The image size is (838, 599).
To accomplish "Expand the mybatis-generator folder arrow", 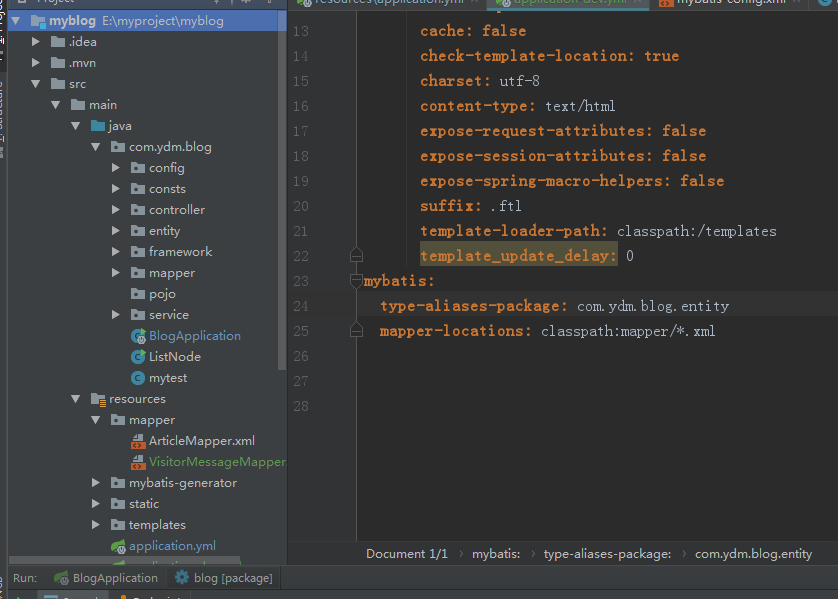I will click(96, 483).
